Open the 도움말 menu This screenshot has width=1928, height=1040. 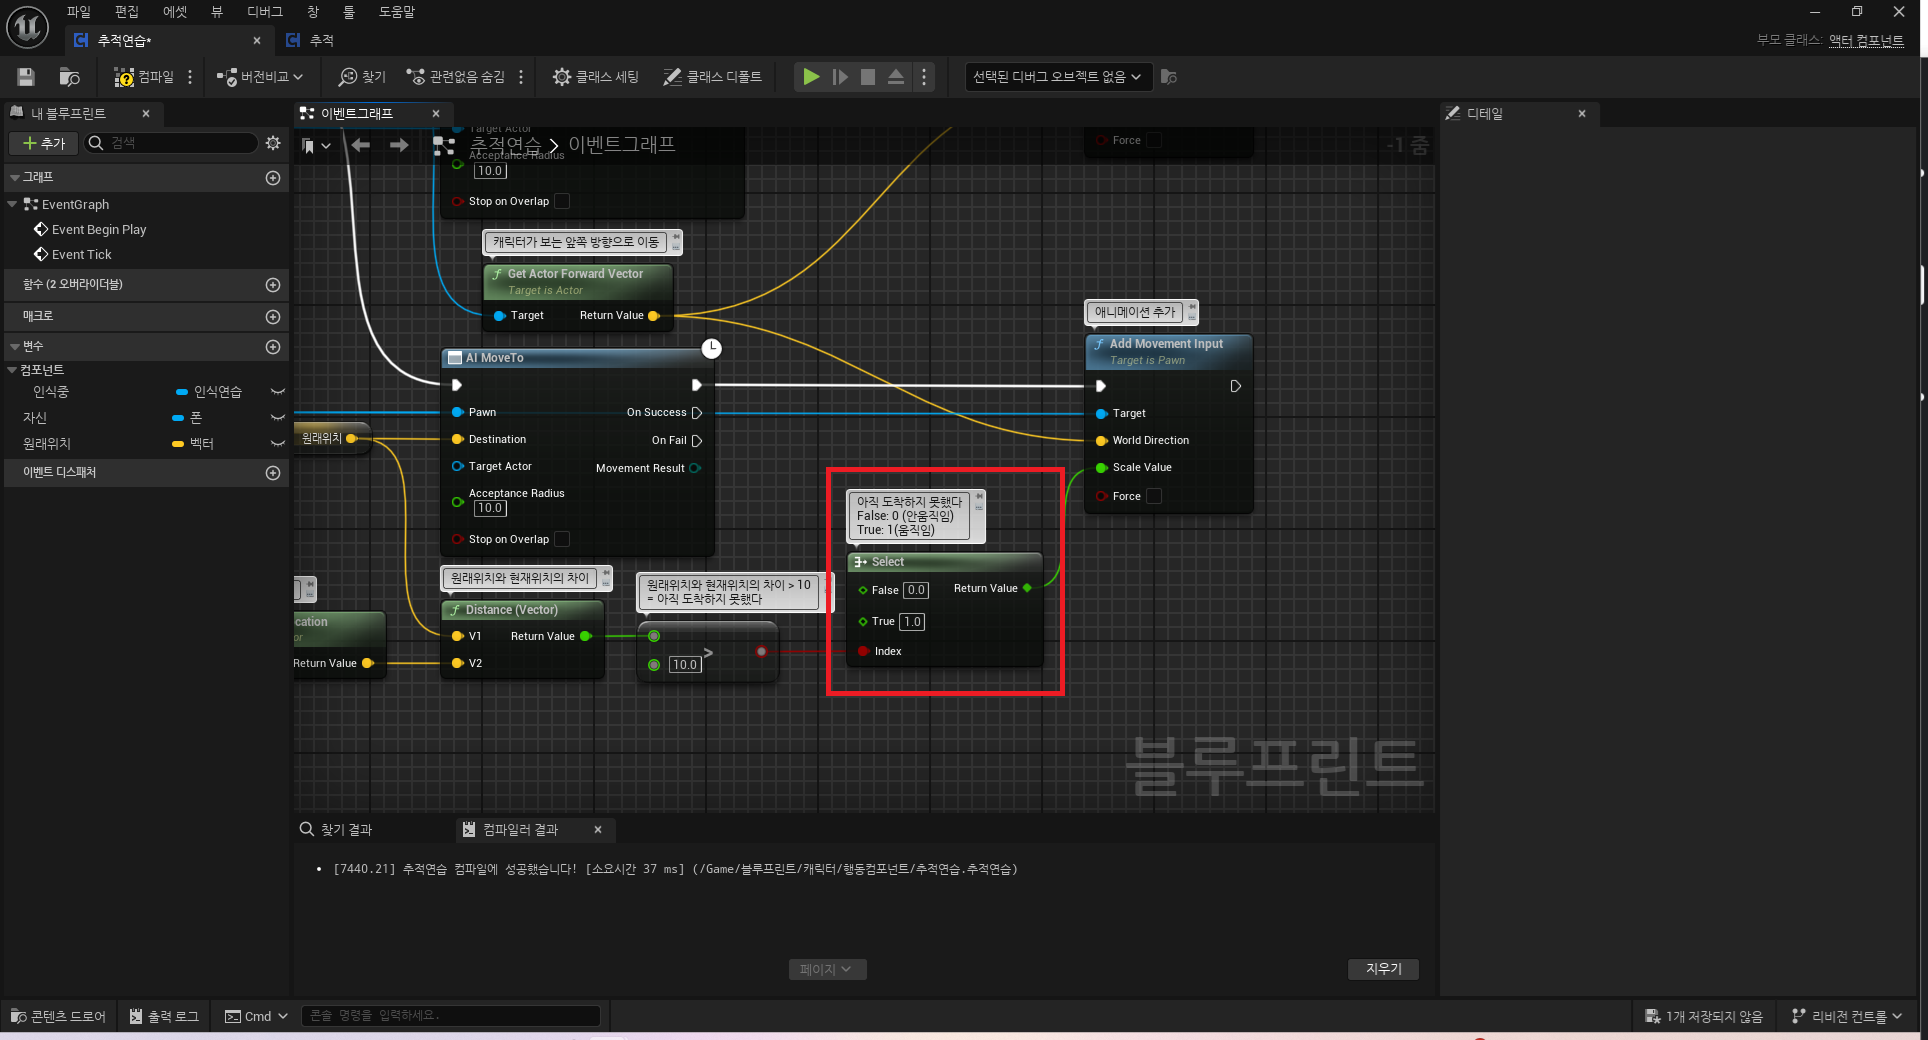[397, 12]
